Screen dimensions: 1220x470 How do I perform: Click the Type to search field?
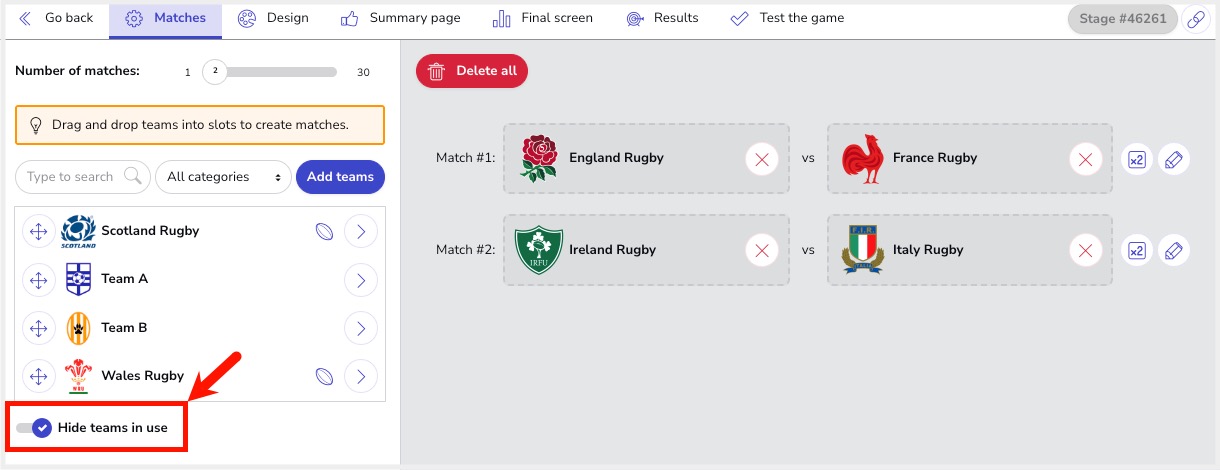(x=70, y=177)
